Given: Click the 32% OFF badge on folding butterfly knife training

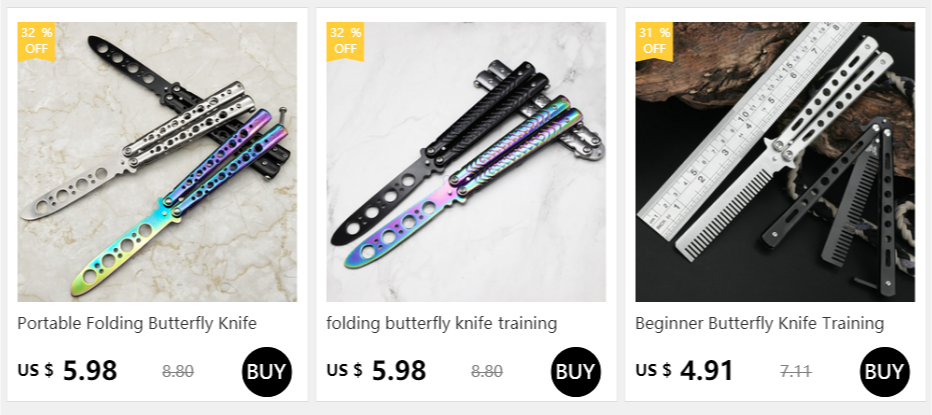Looking at the screenshot, I should tap(345, 41).
